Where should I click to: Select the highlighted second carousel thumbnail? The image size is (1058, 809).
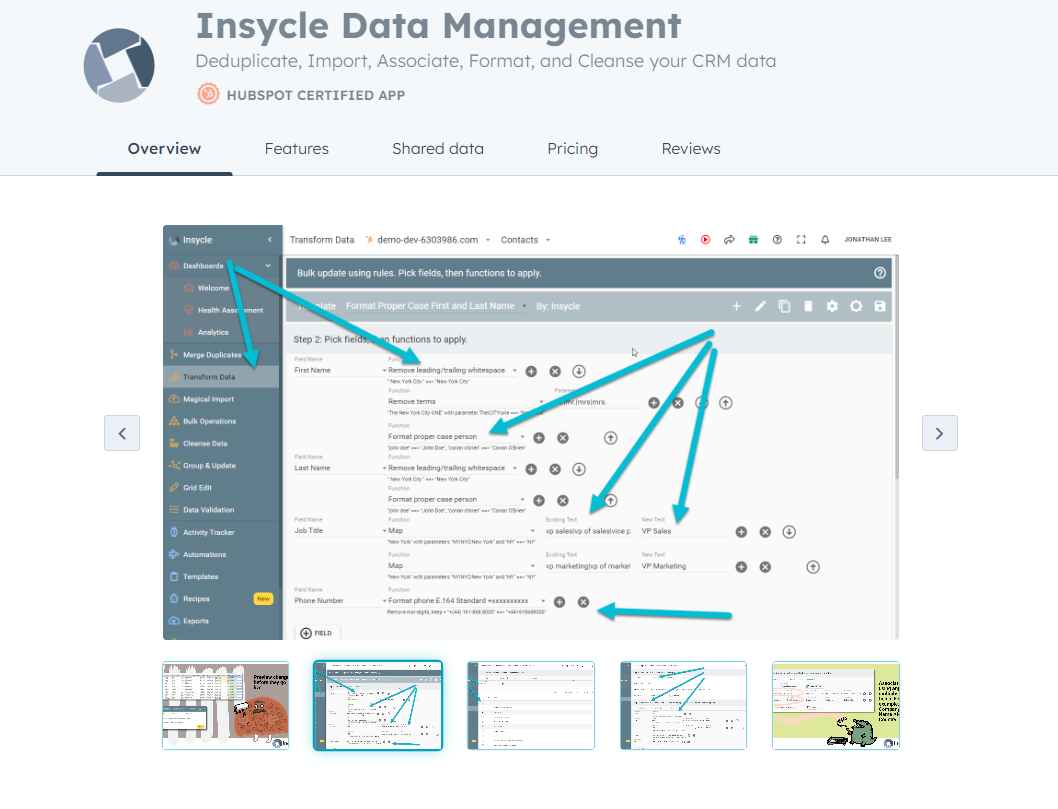(378, 705)
